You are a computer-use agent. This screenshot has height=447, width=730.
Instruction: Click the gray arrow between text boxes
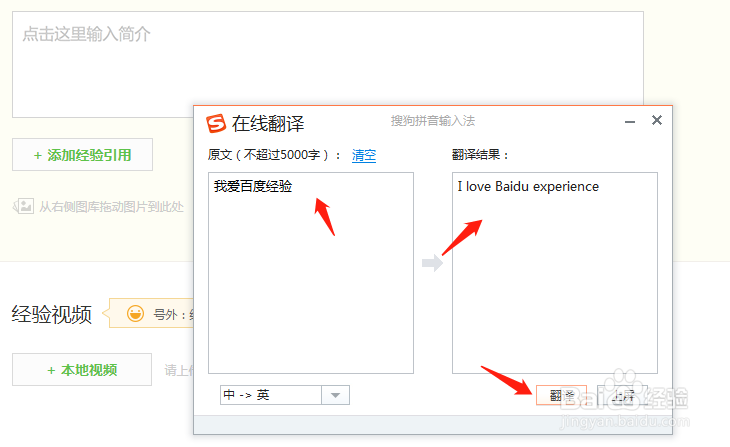click(433, 263)
